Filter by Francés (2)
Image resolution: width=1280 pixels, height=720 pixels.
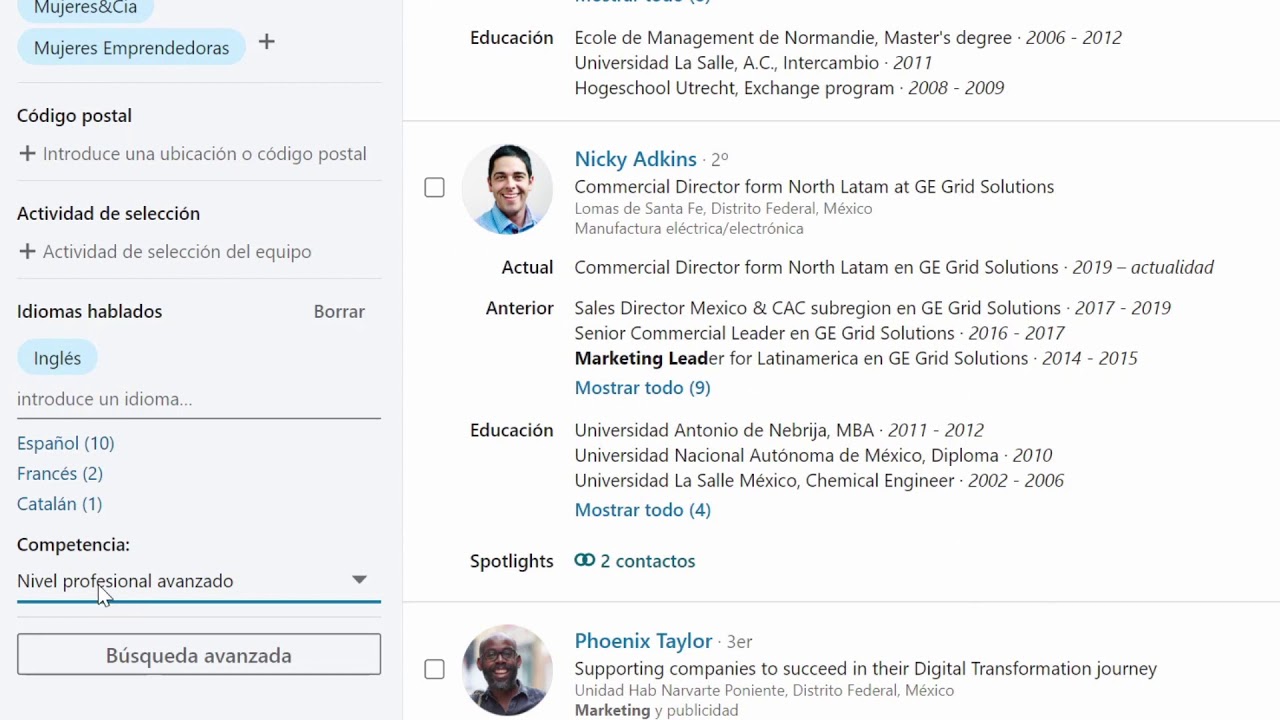(59, 473)
